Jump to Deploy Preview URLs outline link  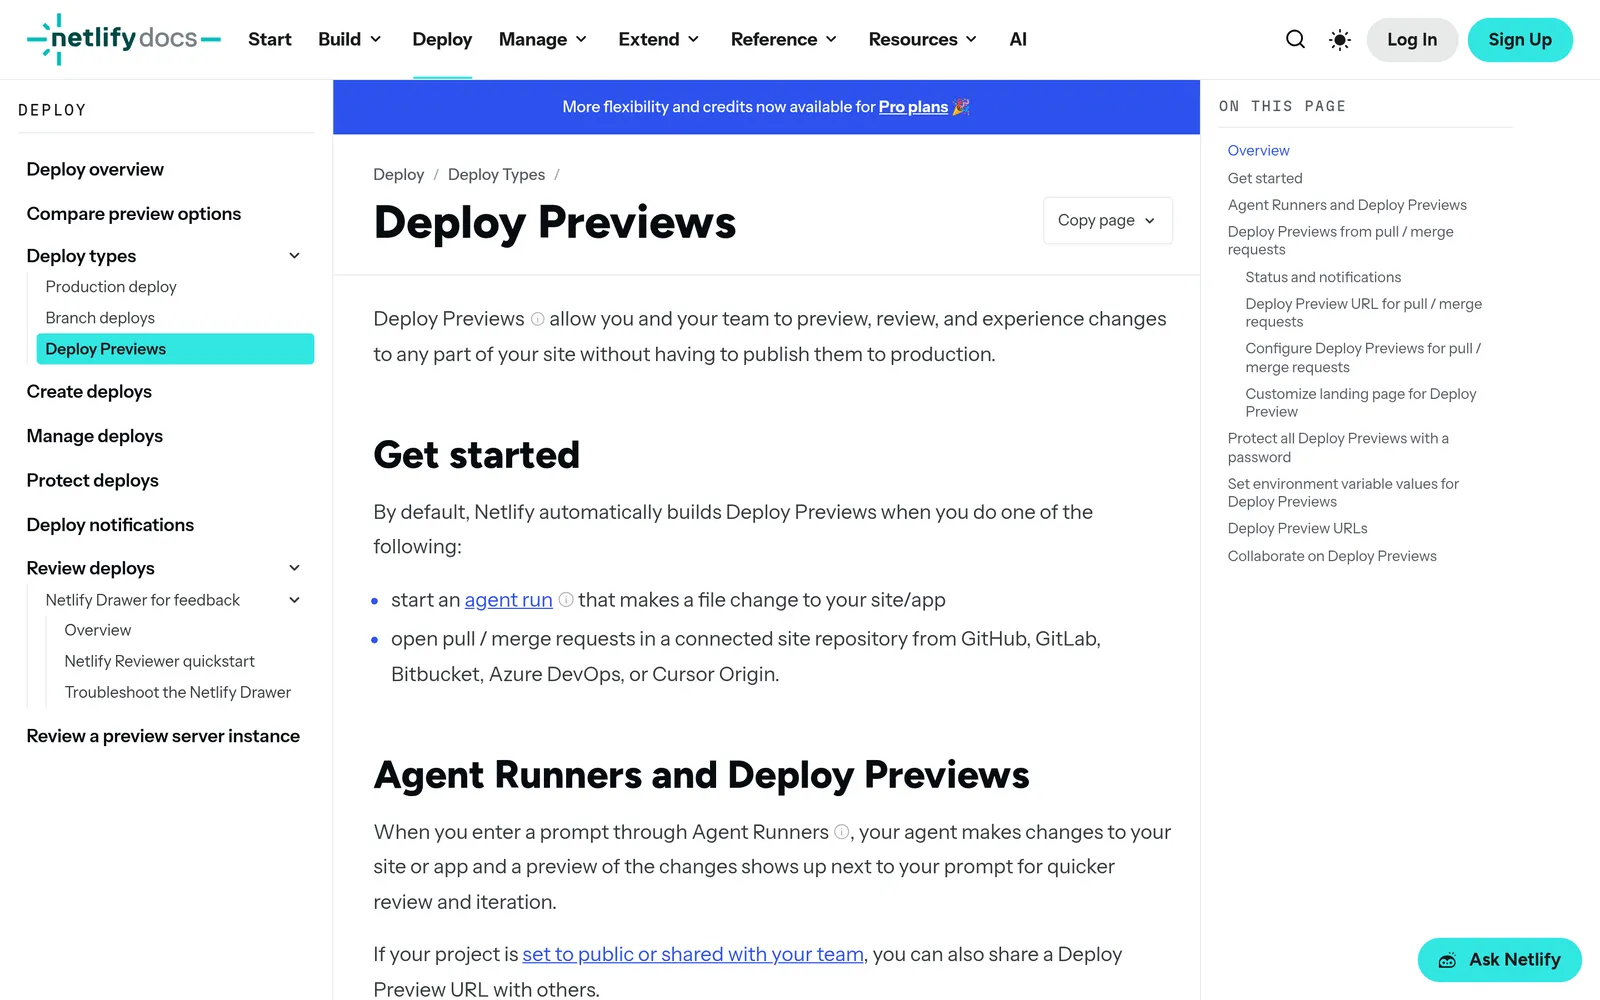point(1297,528)
